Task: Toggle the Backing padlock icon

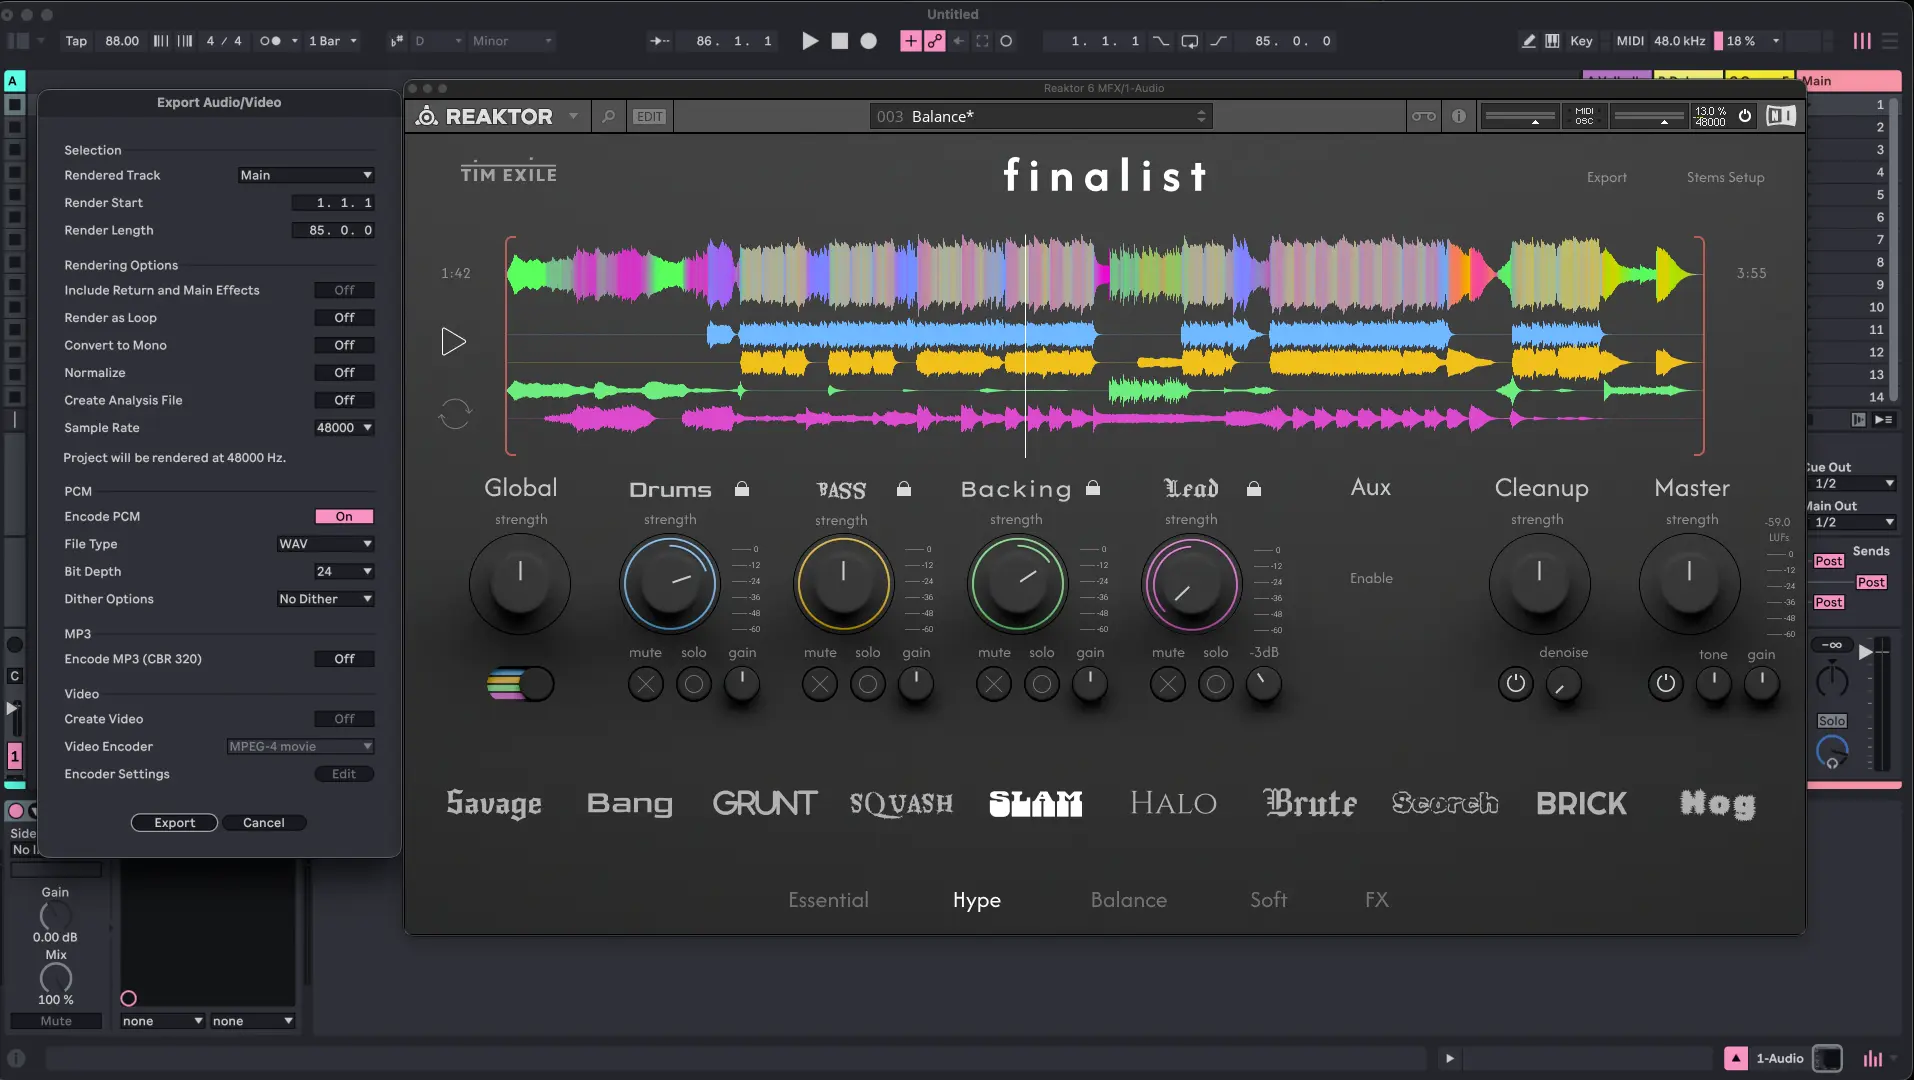Action: 1093,488
